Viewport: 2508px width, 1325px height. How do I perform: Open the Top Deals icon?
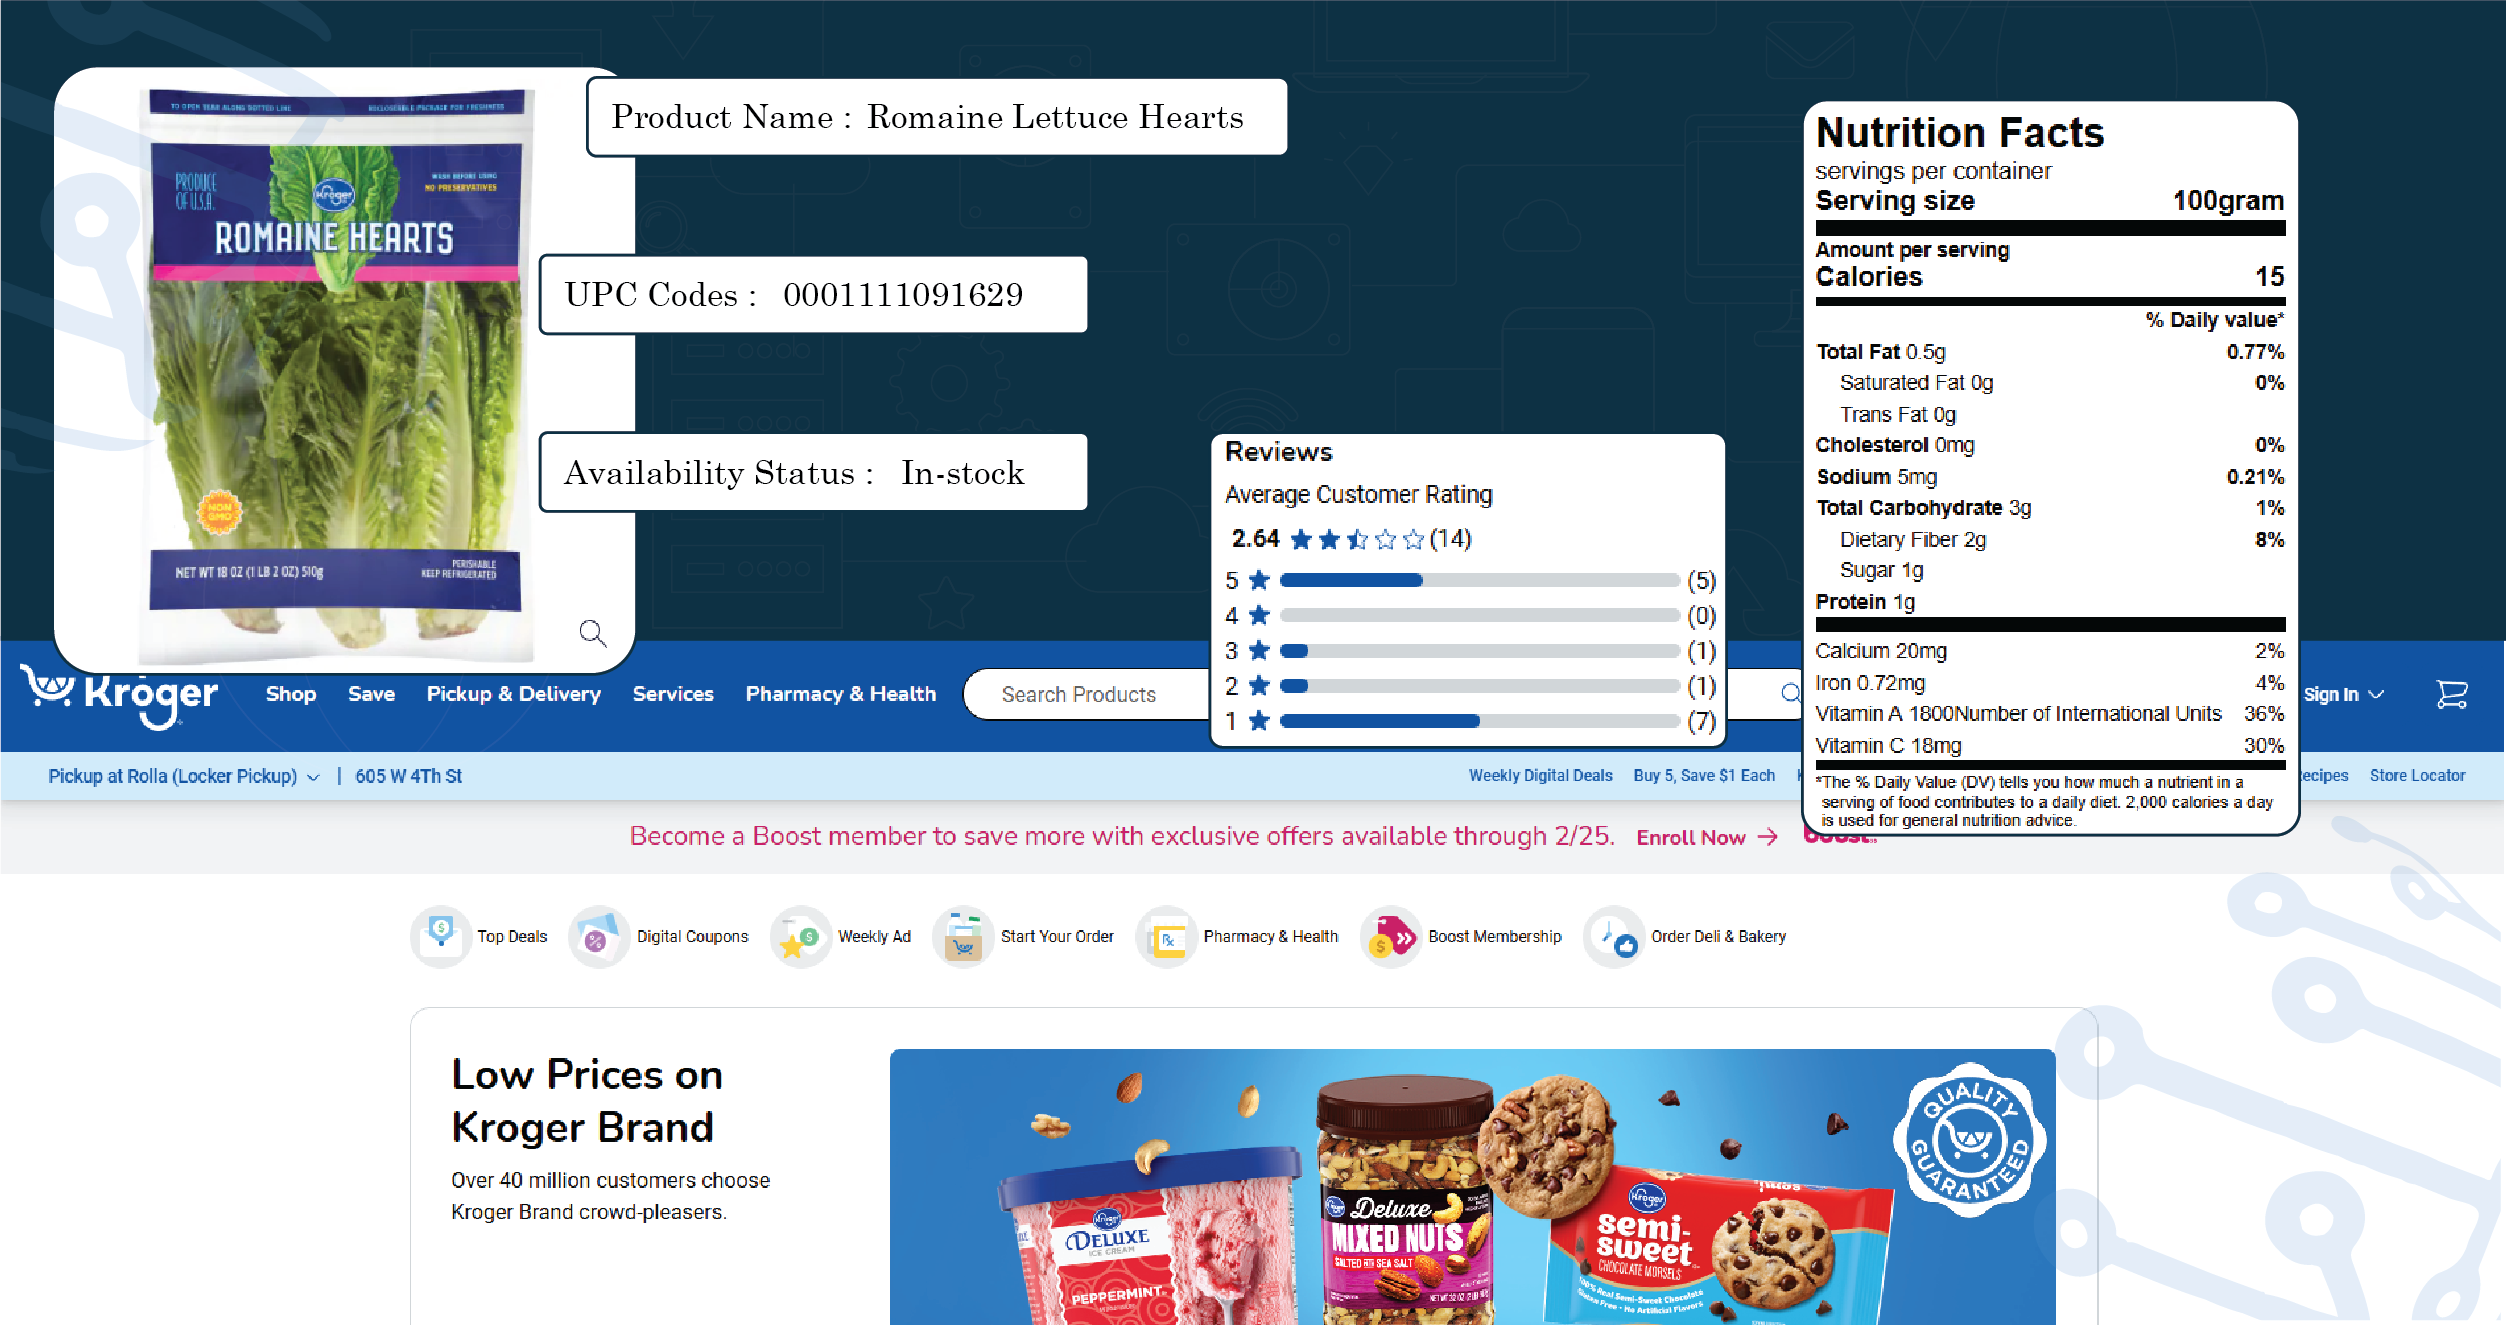click(441, 936)
